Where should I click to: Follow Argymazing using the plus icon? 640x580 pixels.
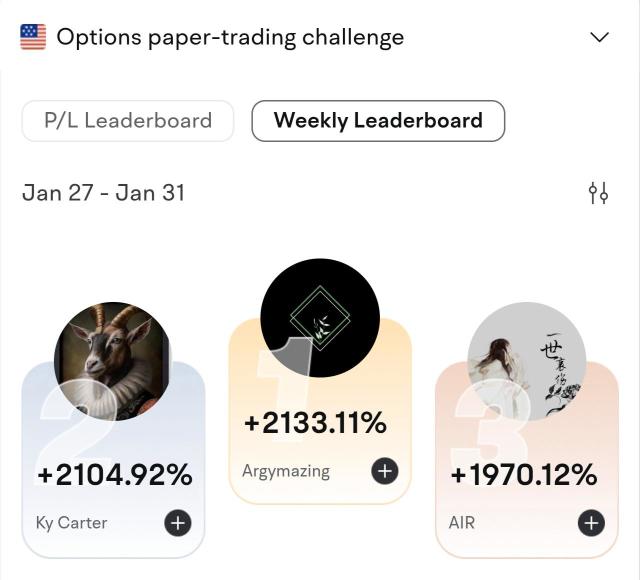[x=385, y=471]
